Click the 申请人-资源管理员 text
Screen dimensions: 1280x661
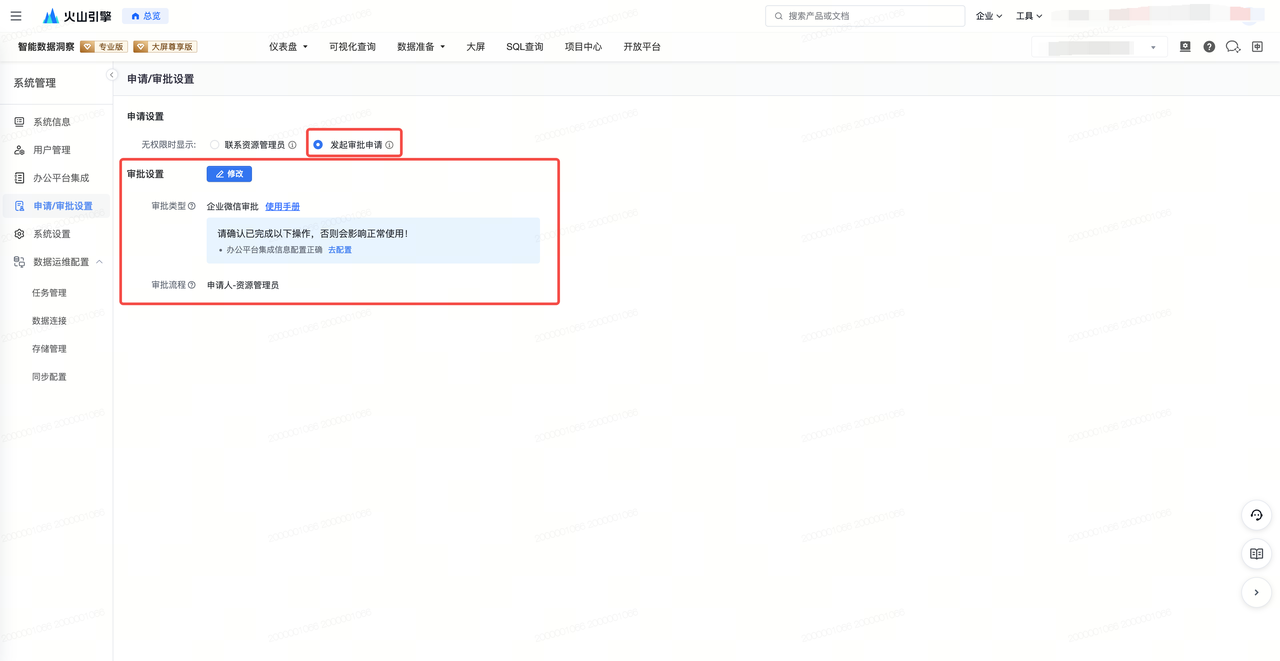243,285
